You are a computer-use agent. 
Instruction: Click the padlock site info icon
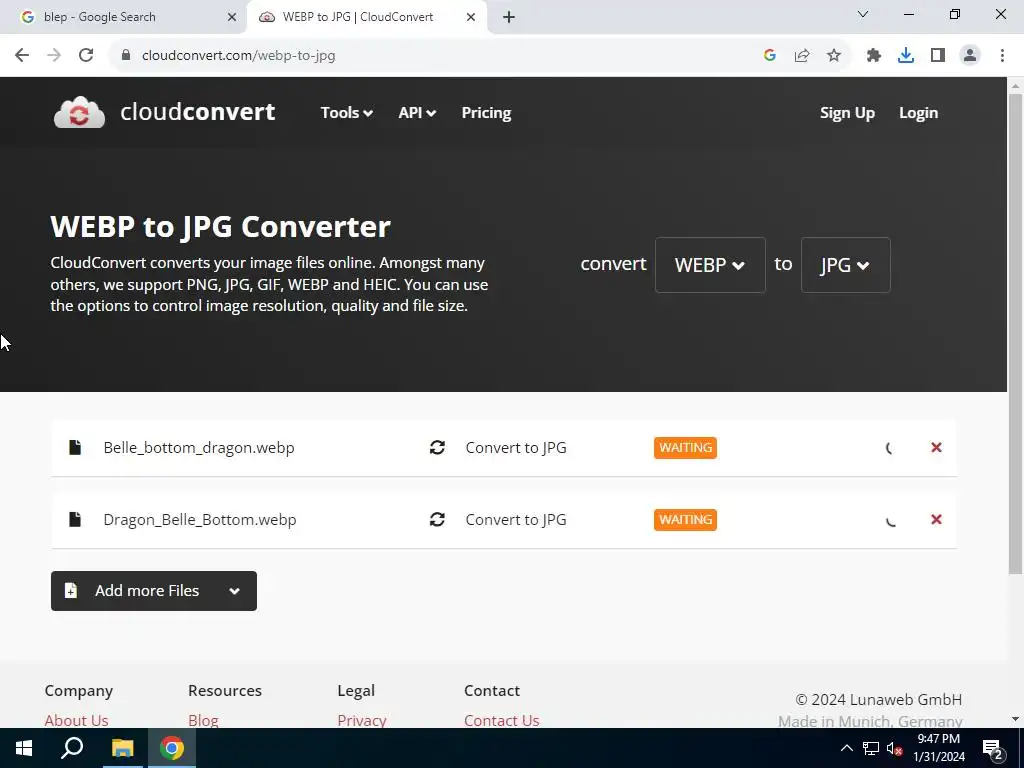point(126,55)
